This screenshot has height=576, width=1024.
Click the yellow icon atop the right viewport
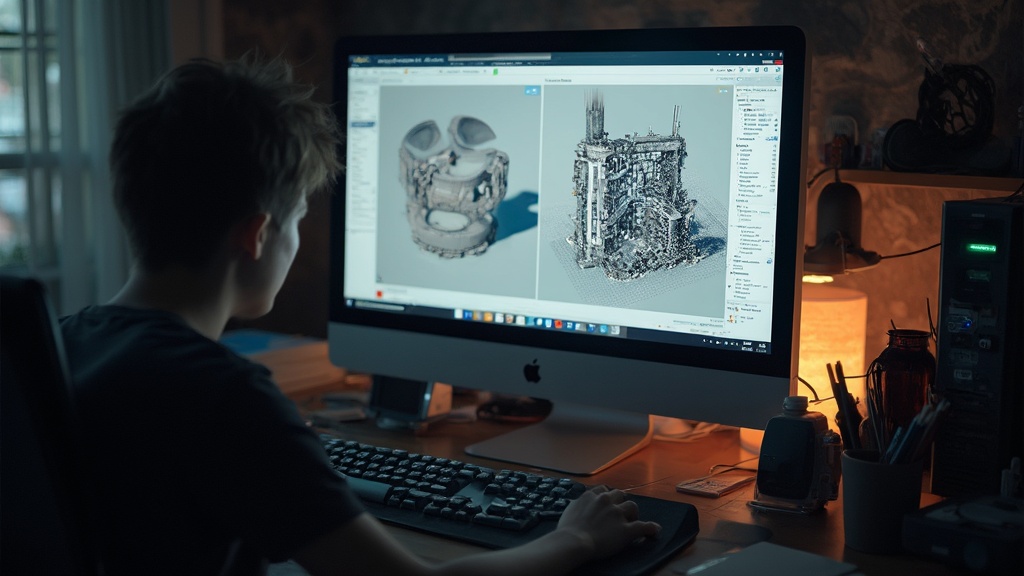(x=721, y=91)
